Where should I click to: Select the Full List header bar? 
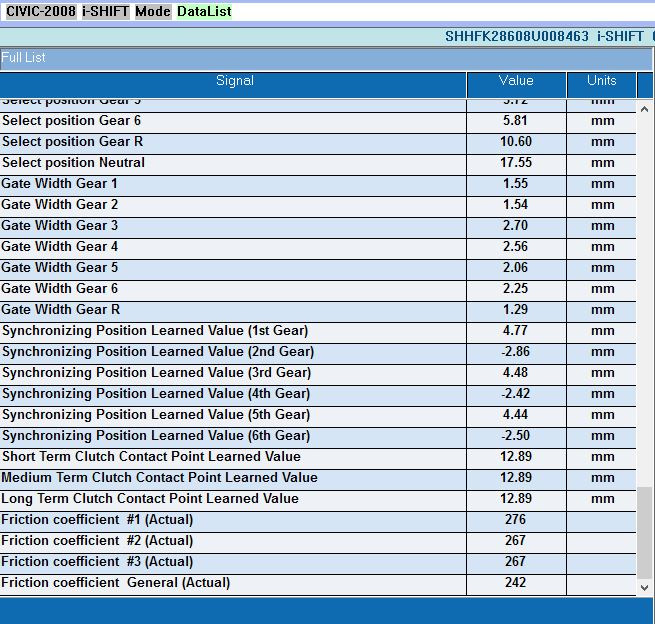point(326,58)
